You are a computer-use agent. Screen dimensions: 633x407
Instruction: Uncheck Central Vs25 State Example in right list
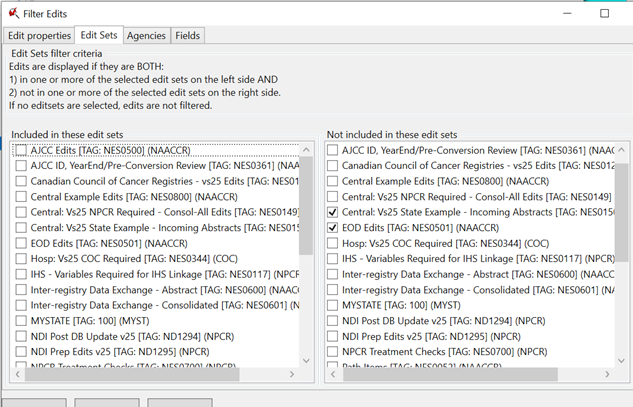pyautogui.click(x=333, y=213)
